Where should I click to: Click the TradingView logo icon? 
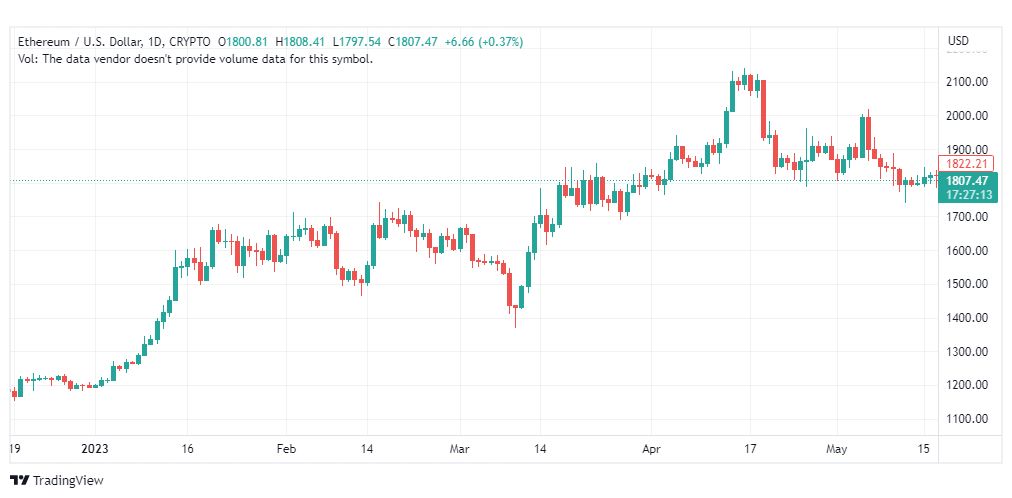(20, 481)
